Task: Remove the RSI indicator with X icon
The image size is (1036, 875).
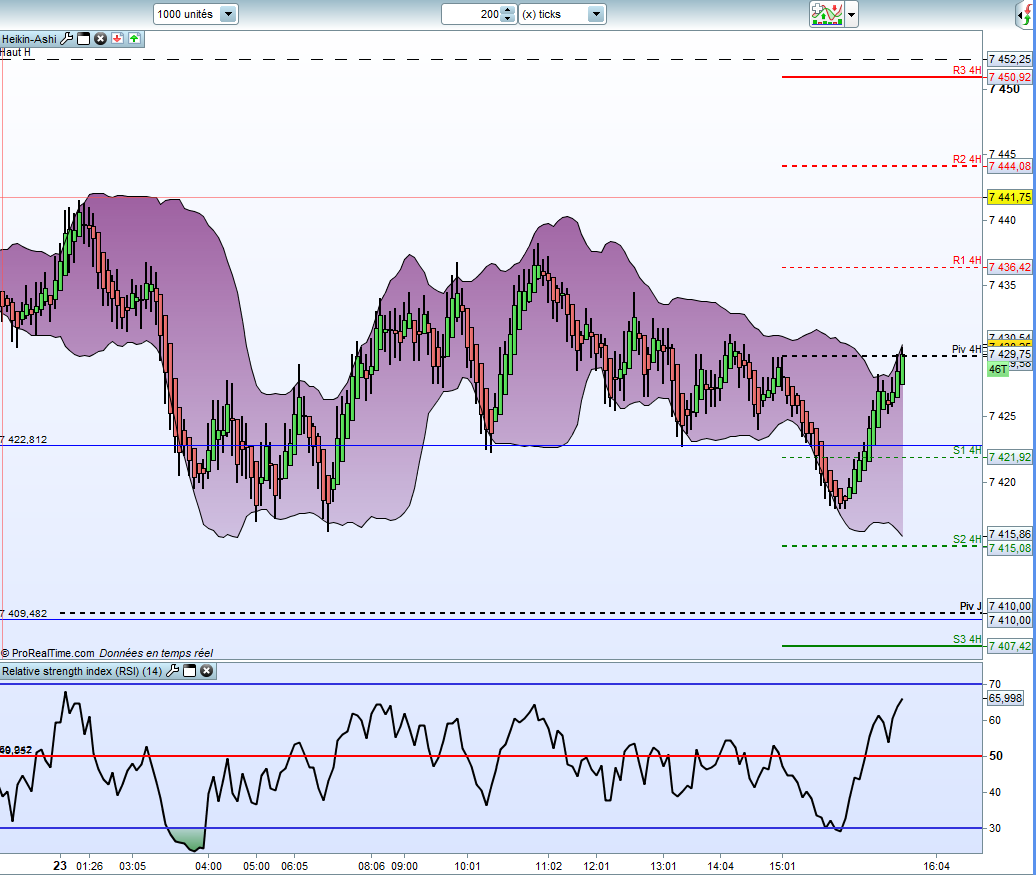Action: 207,671
